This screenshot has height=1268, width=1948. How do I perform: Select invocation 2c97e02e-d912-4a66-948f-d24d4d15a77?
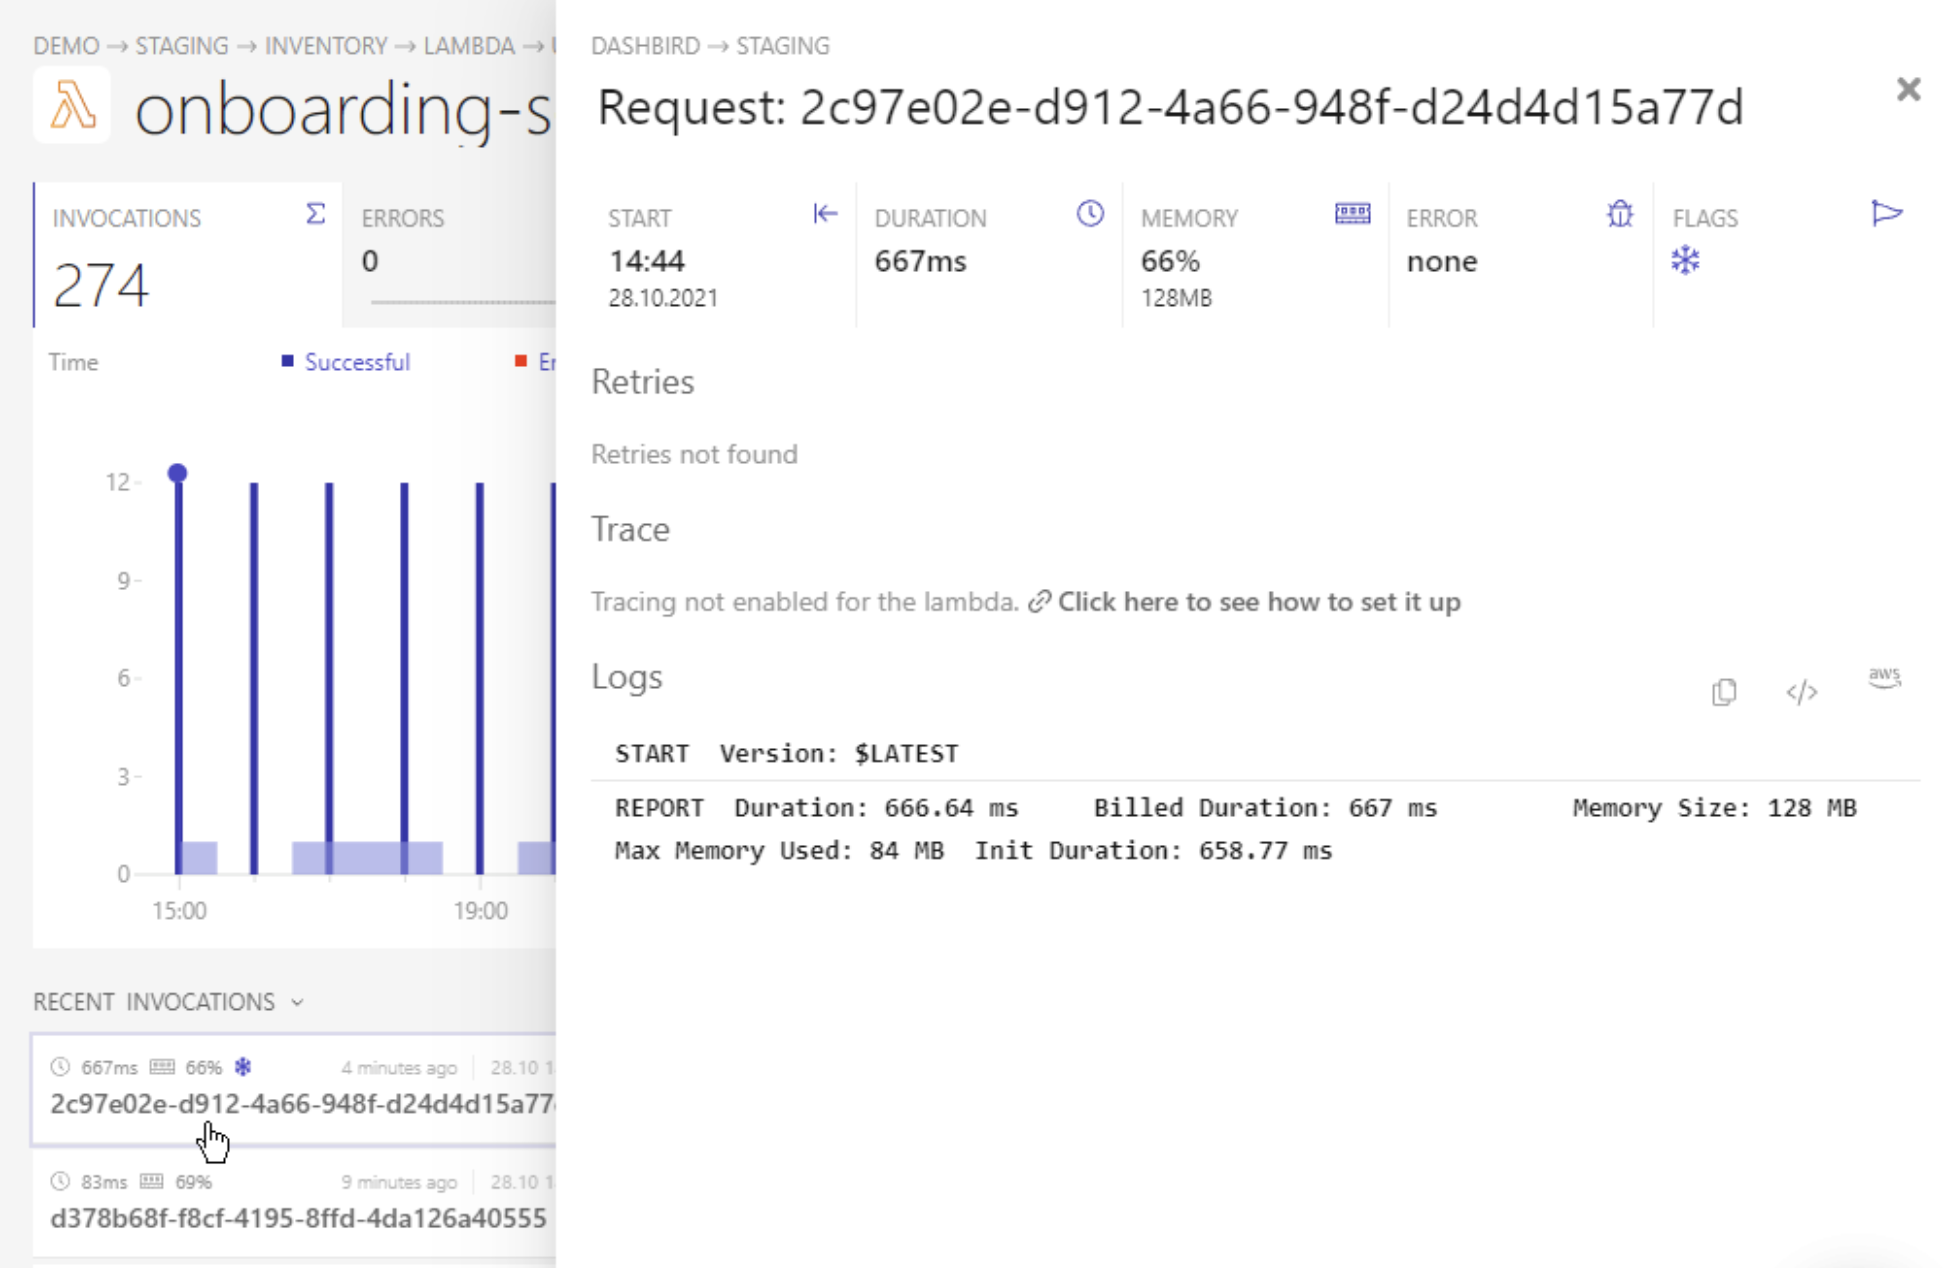294,1090
